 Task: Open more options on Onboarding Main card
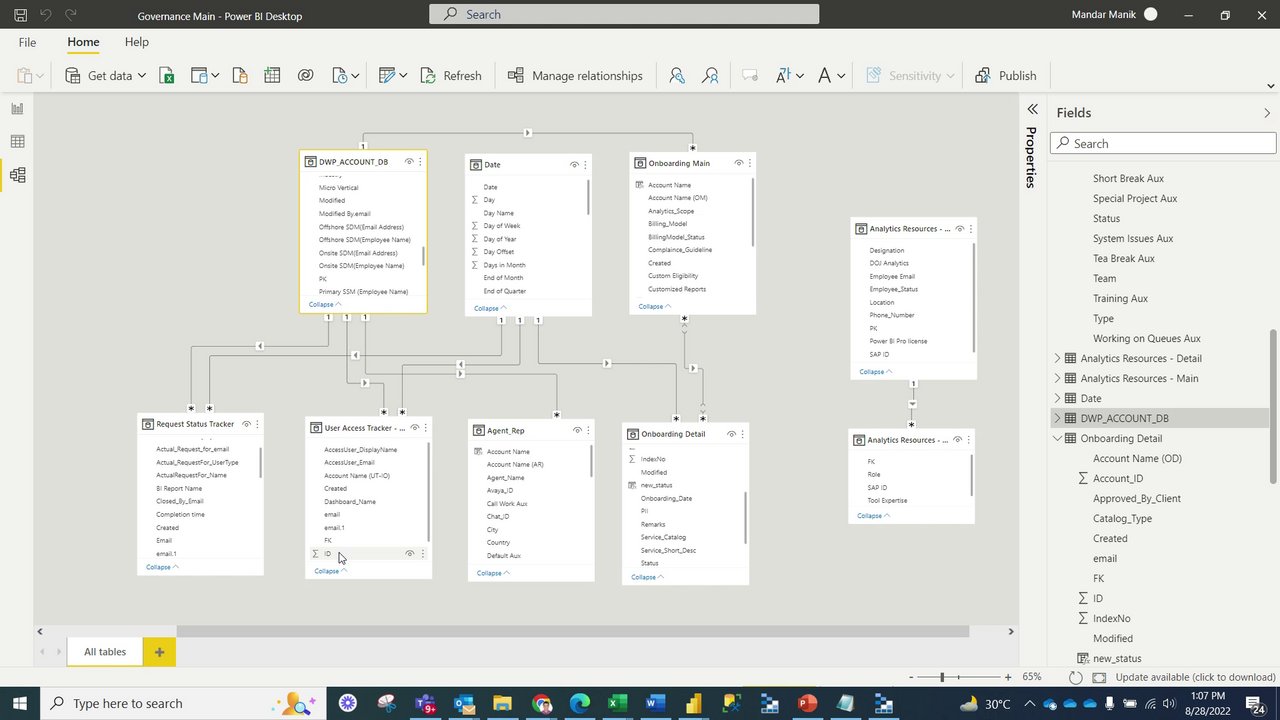click(750, 163)
